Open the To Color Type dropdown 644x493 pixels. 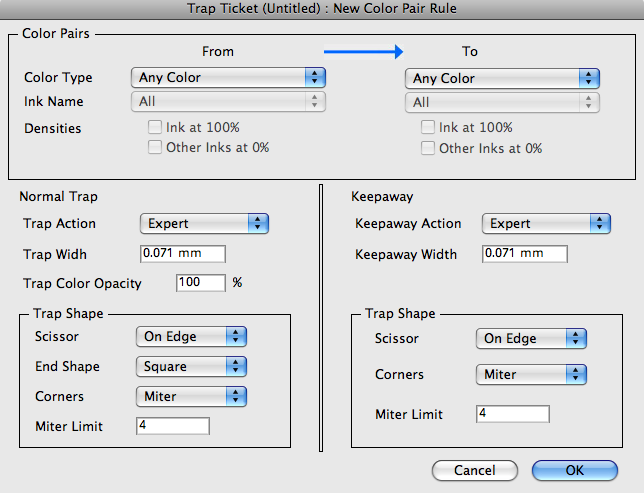(502, 78)
